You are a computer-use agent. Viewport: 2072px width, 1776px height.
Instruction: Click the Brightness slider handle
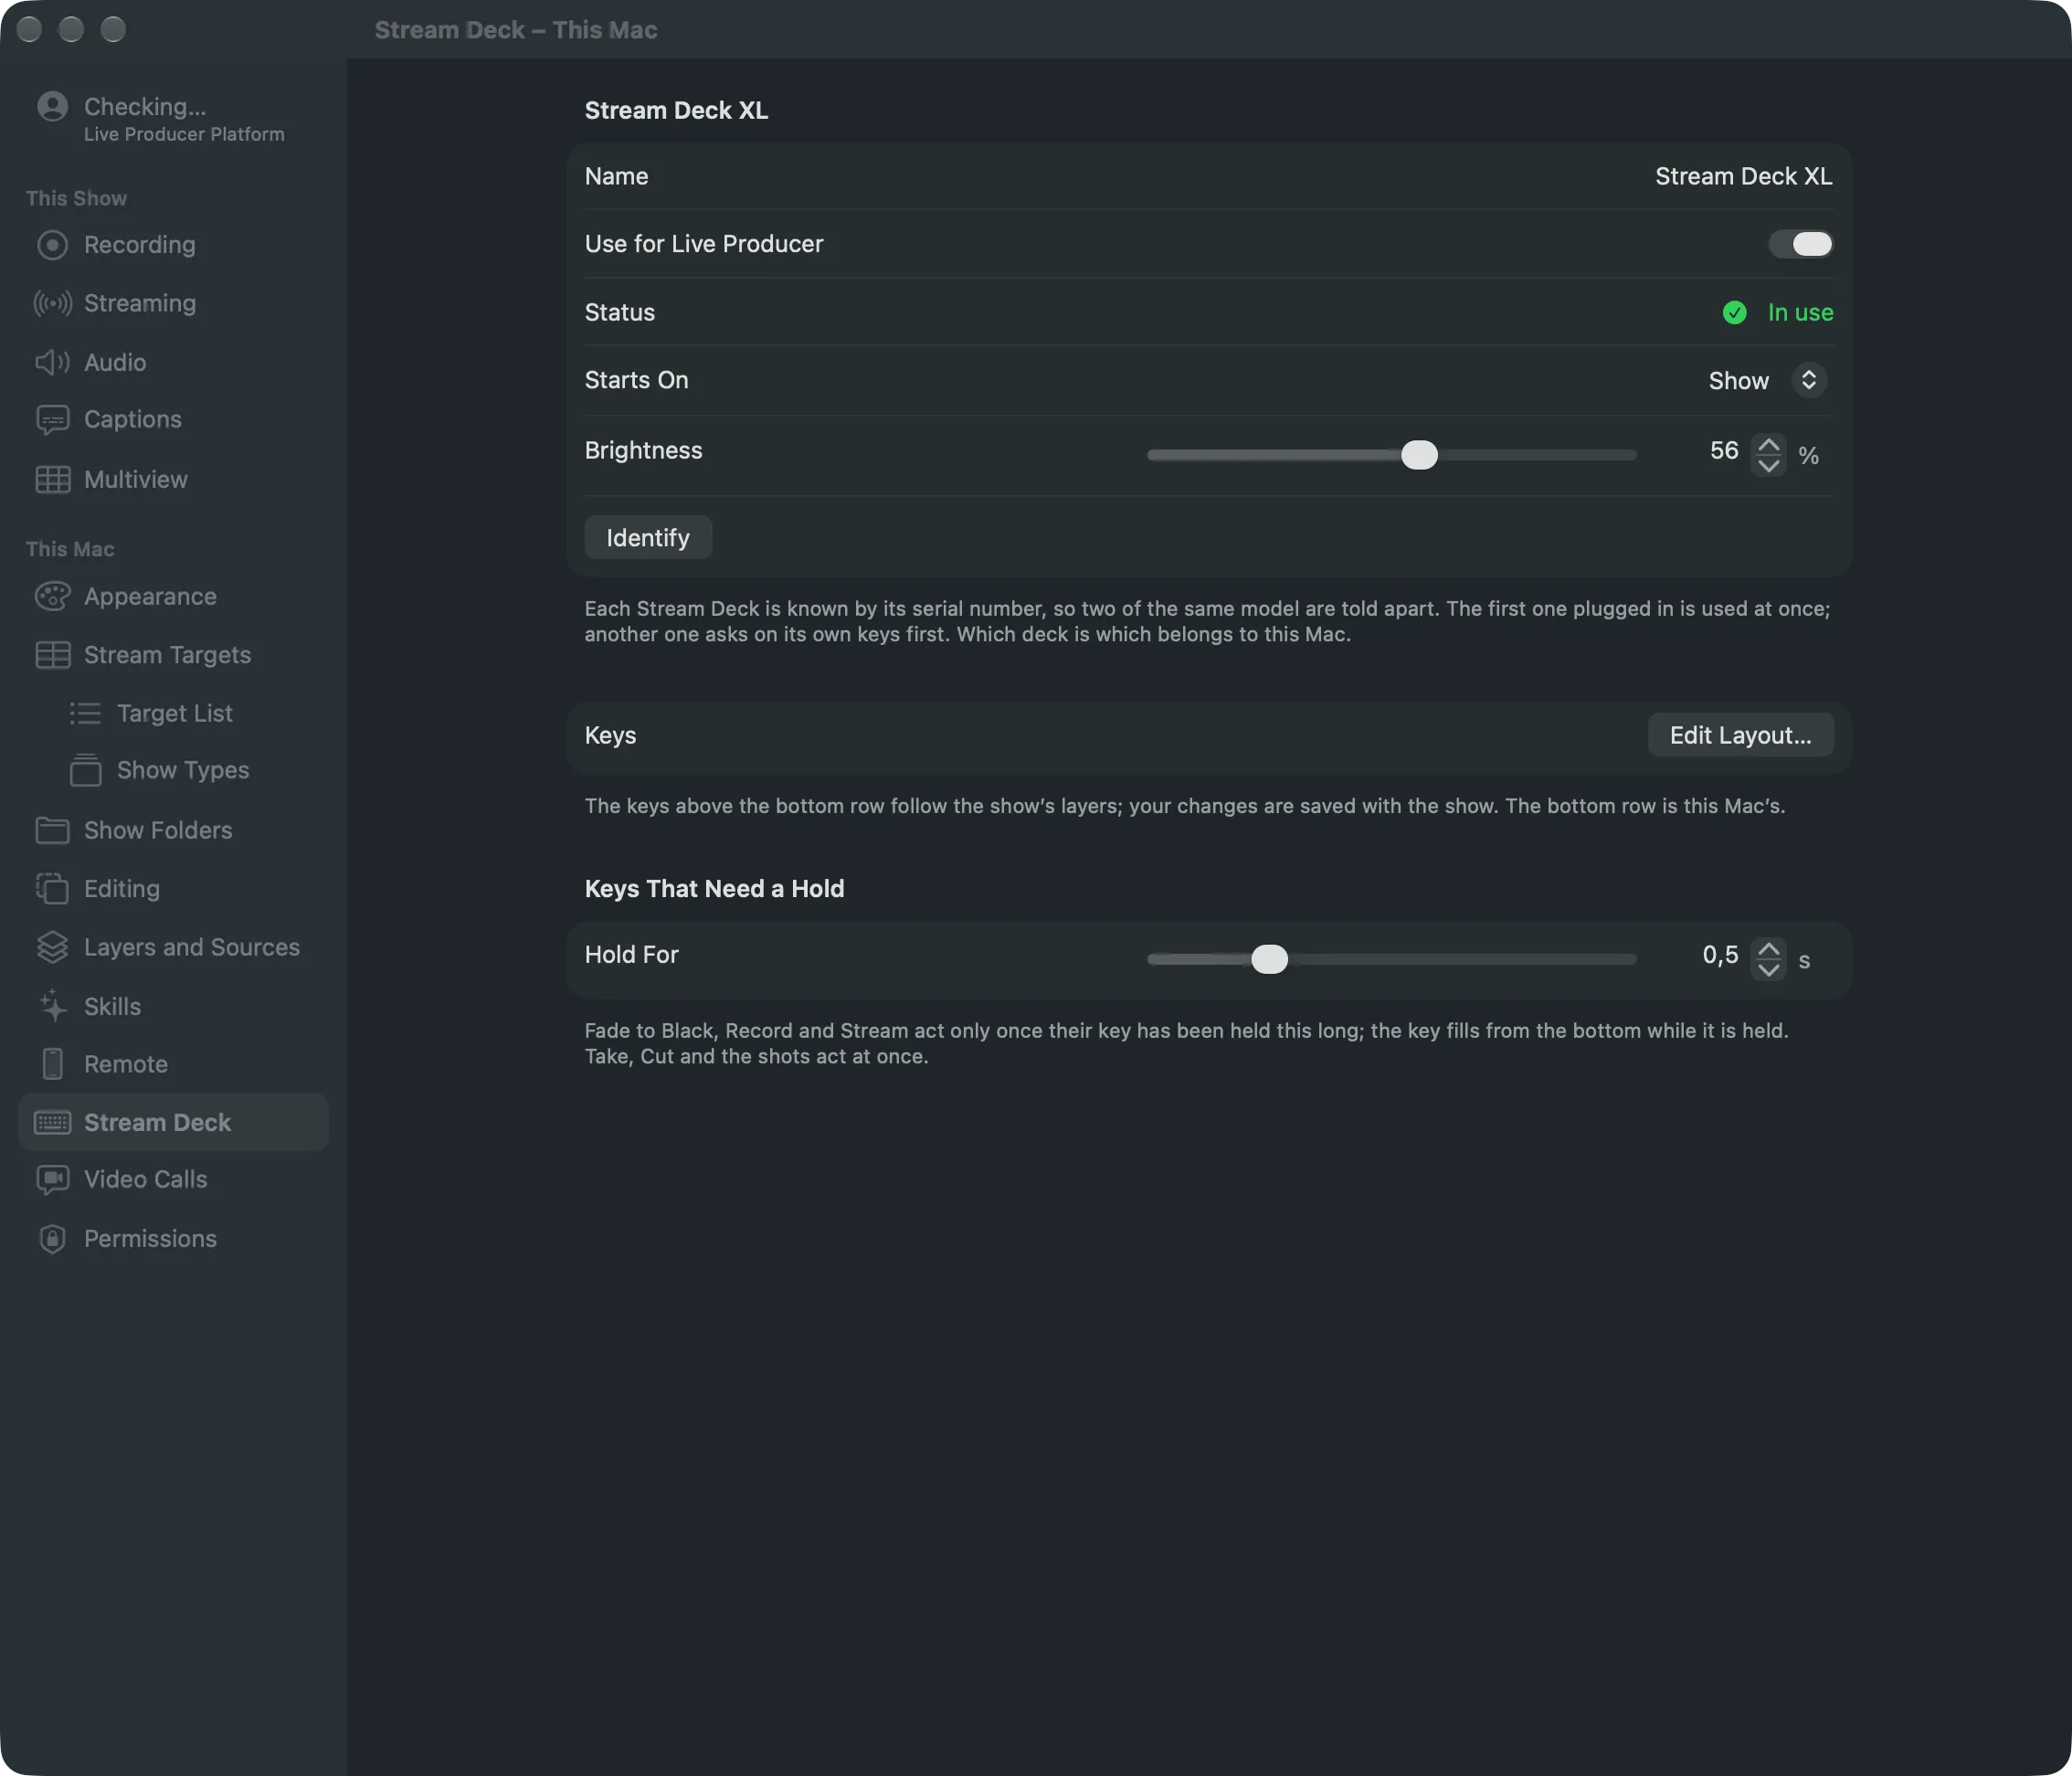[x=1418, y=455]
